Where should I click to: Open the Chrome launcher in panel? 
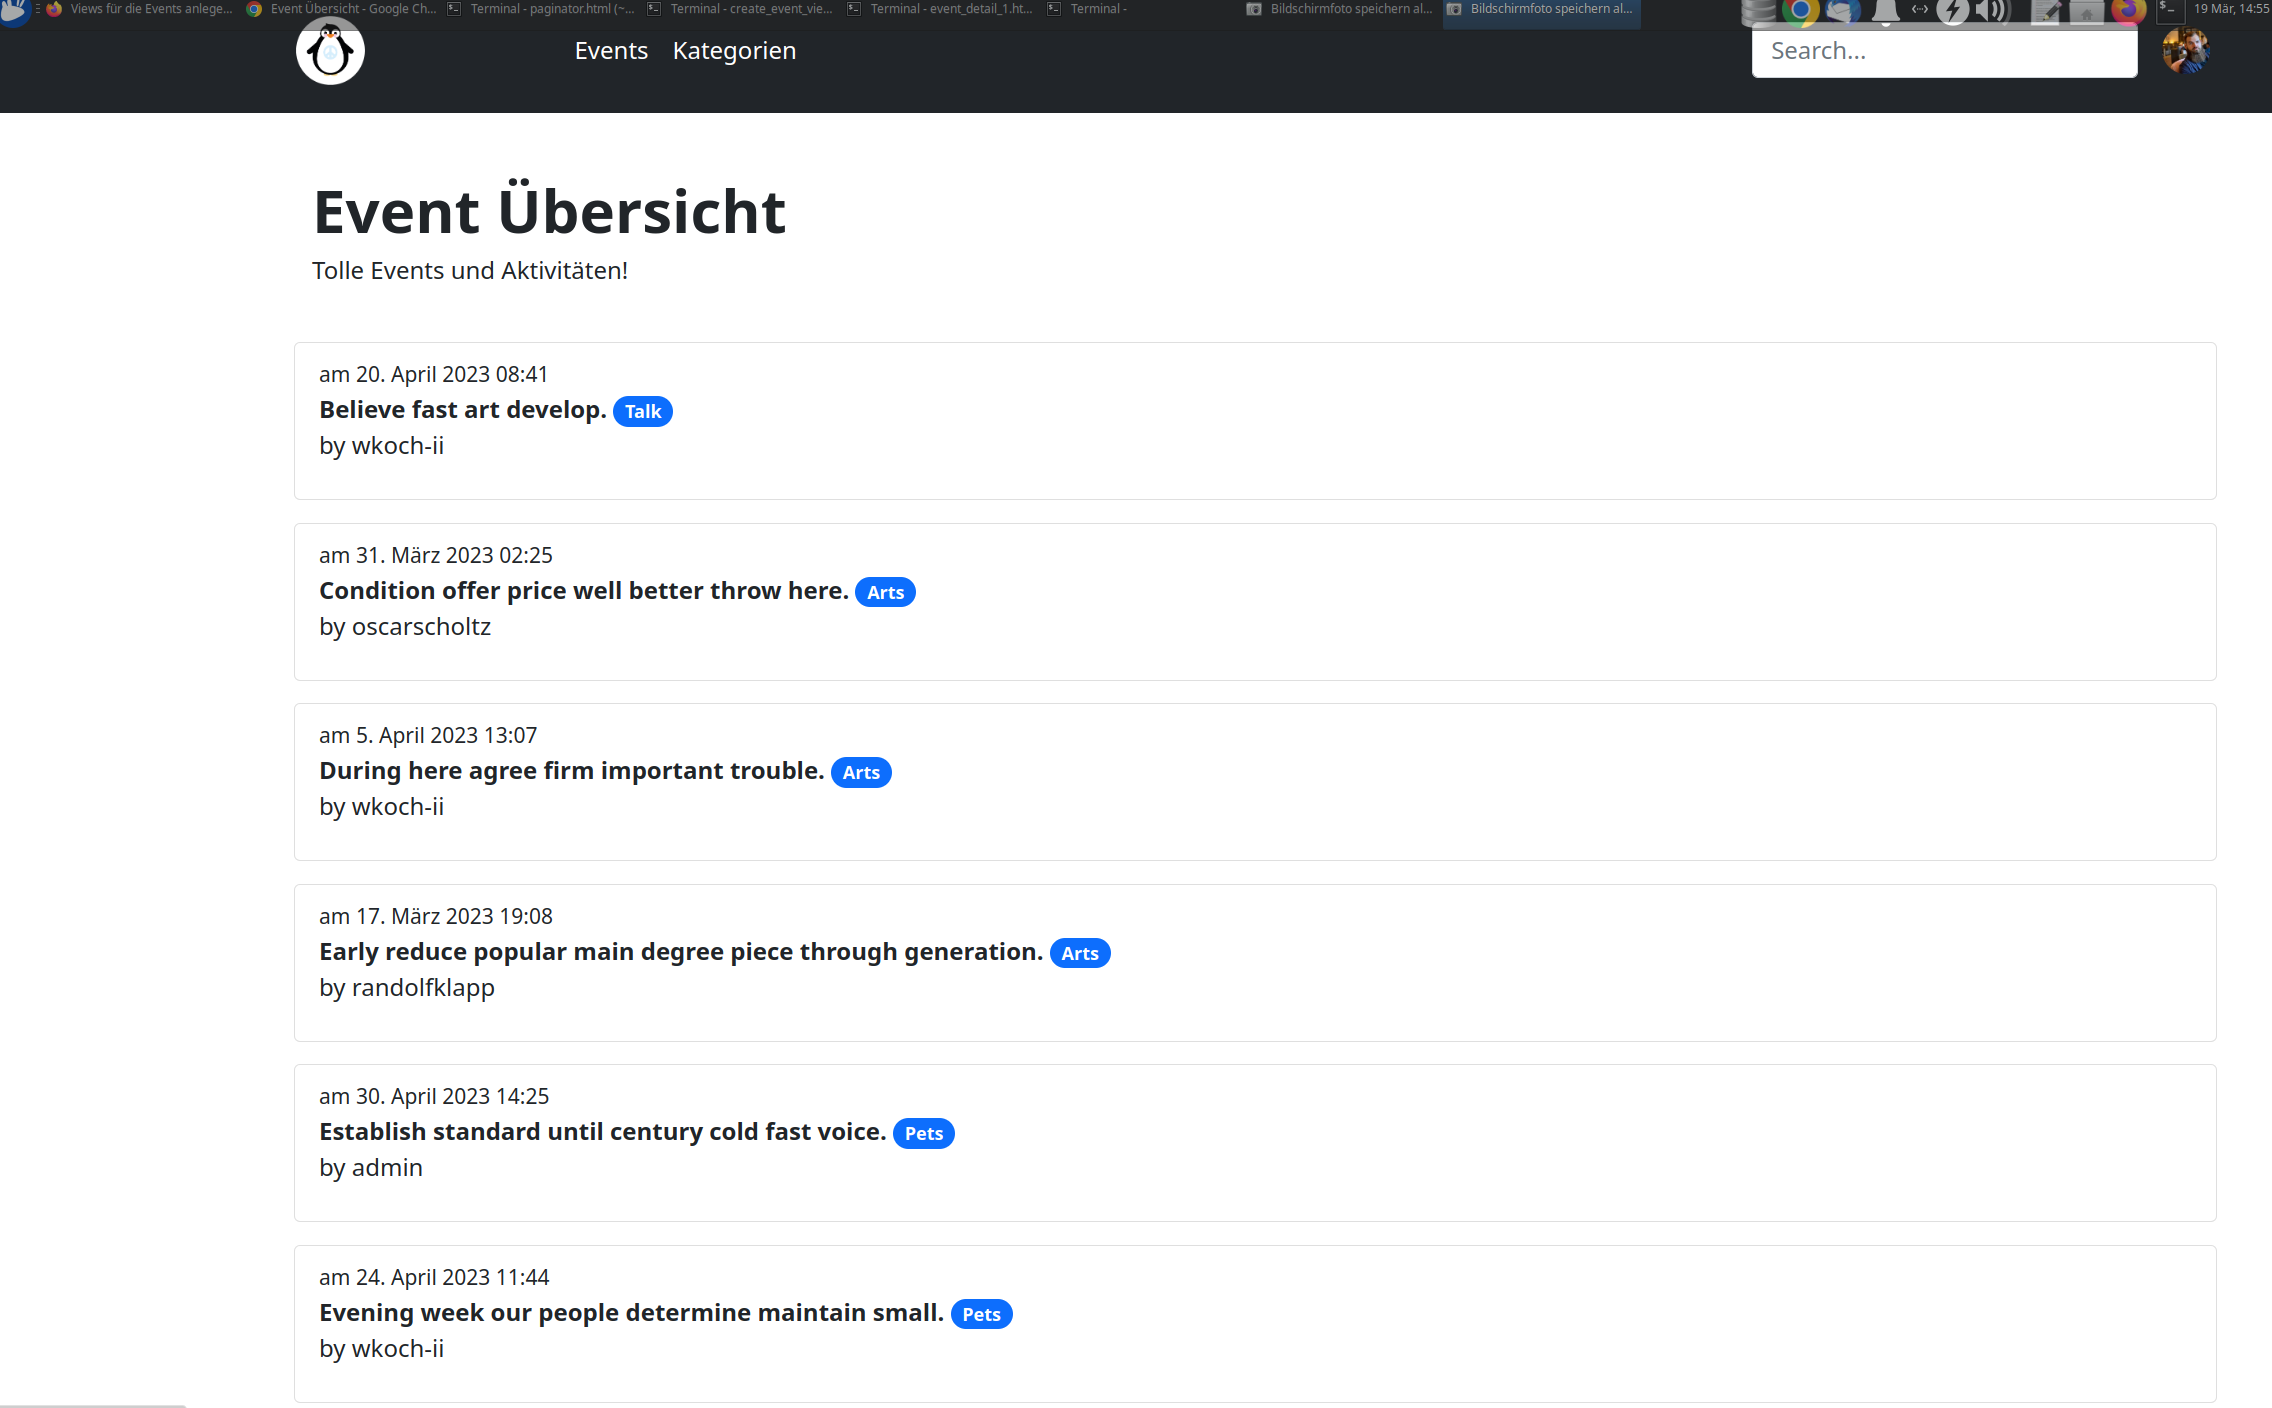[1799, 10]
